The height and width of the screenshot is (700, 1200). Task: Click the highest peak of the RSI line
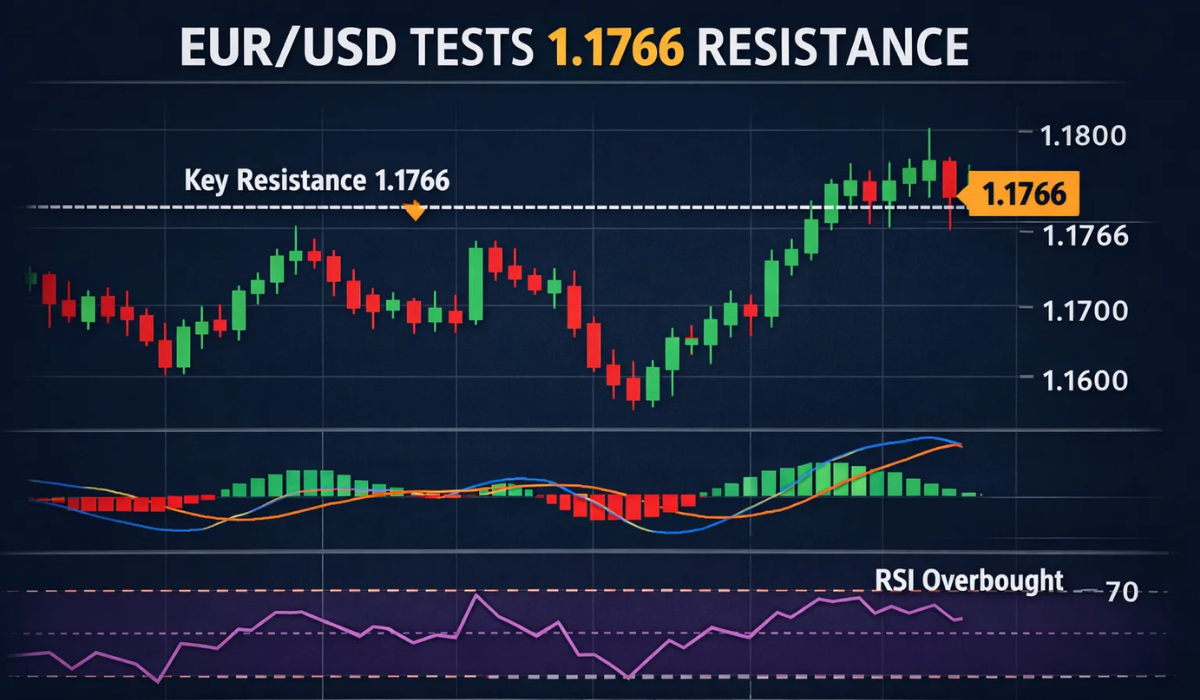tap(478, 596)
